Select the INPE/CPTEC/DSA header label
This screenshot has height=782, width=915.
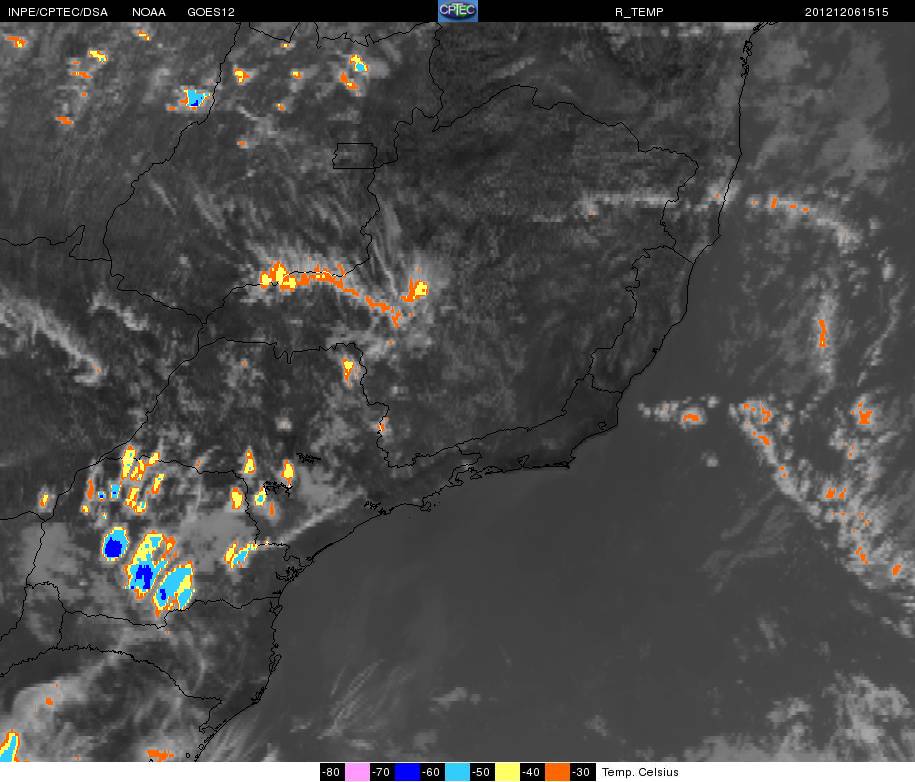coord(58,12)
